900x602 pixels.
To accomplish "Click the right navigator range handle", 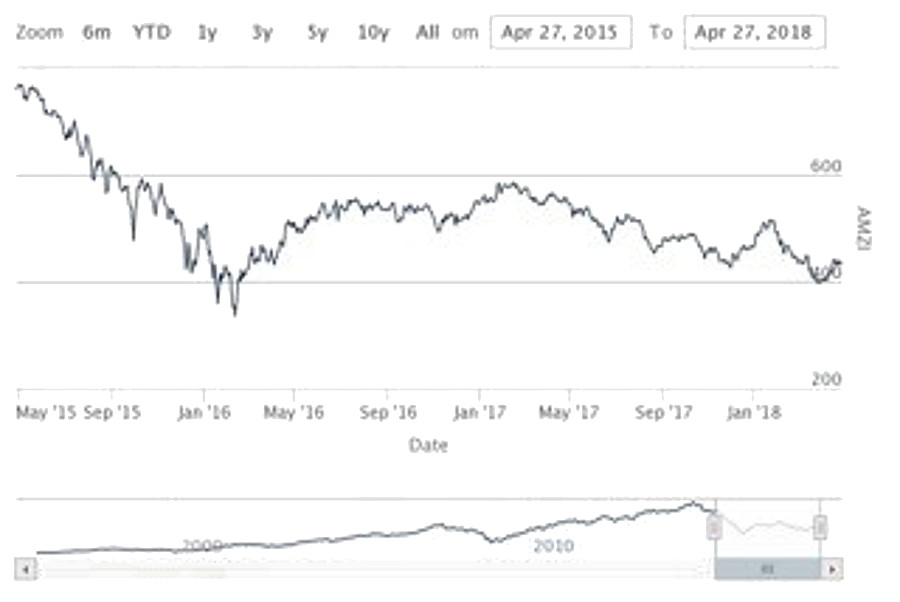I will coord(820,527).
